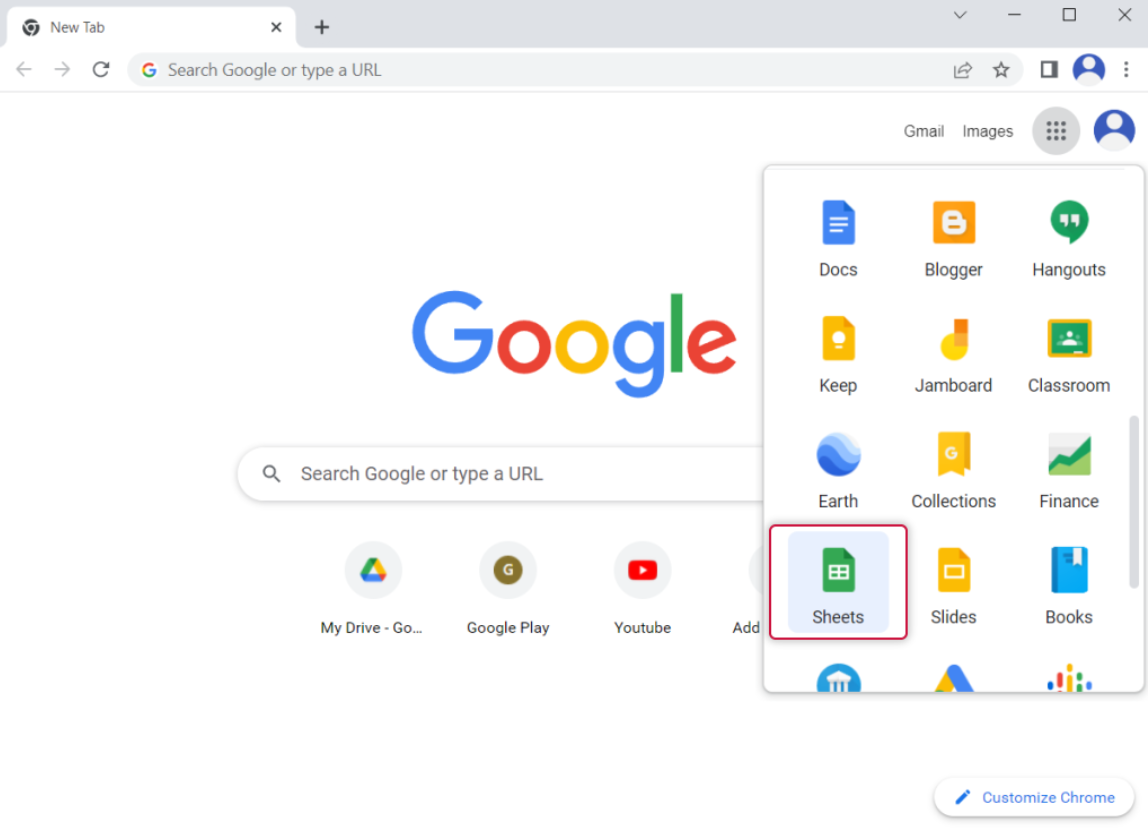Toggle the Google apps grid launcher
This screenshot has width=1148, height=833.
[1056, 131]
